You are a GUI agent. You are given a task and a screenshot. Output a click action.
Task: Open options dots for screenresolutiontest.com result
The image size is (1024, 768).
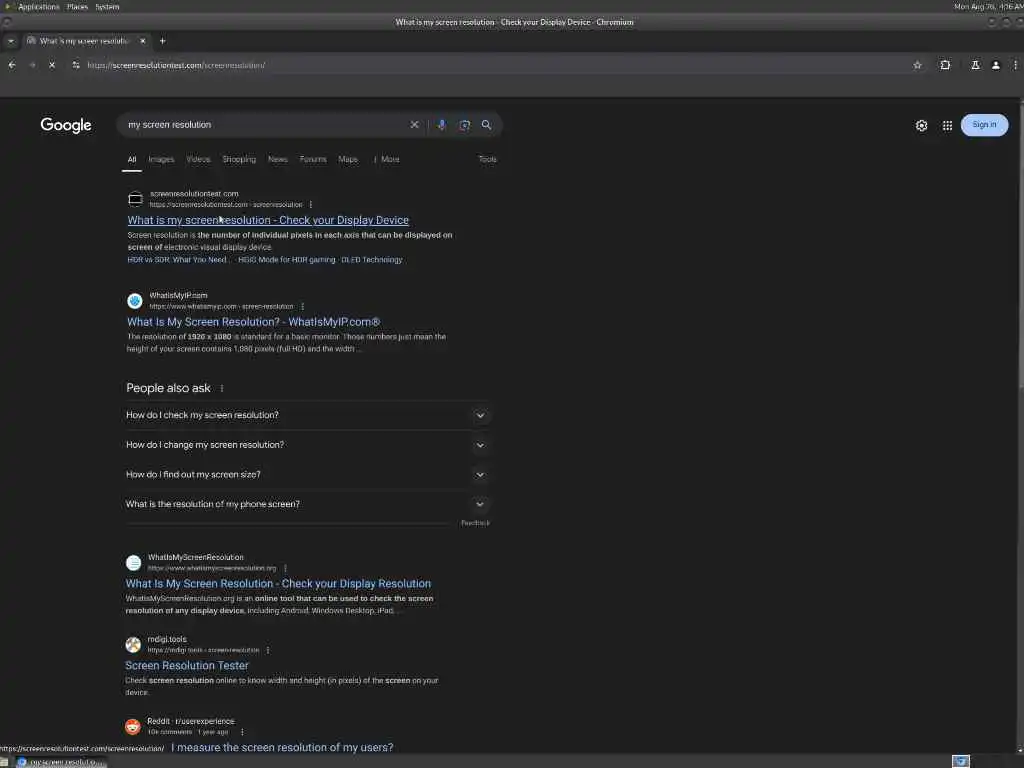point(311,204)
